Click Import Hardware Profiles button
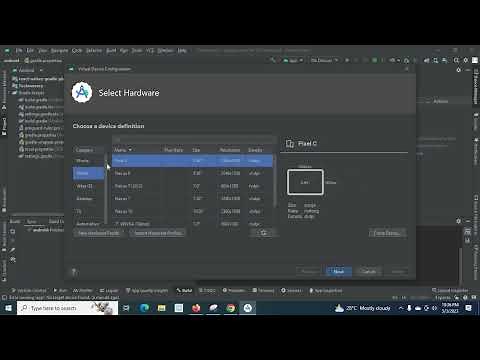 (x=158, y=233)
